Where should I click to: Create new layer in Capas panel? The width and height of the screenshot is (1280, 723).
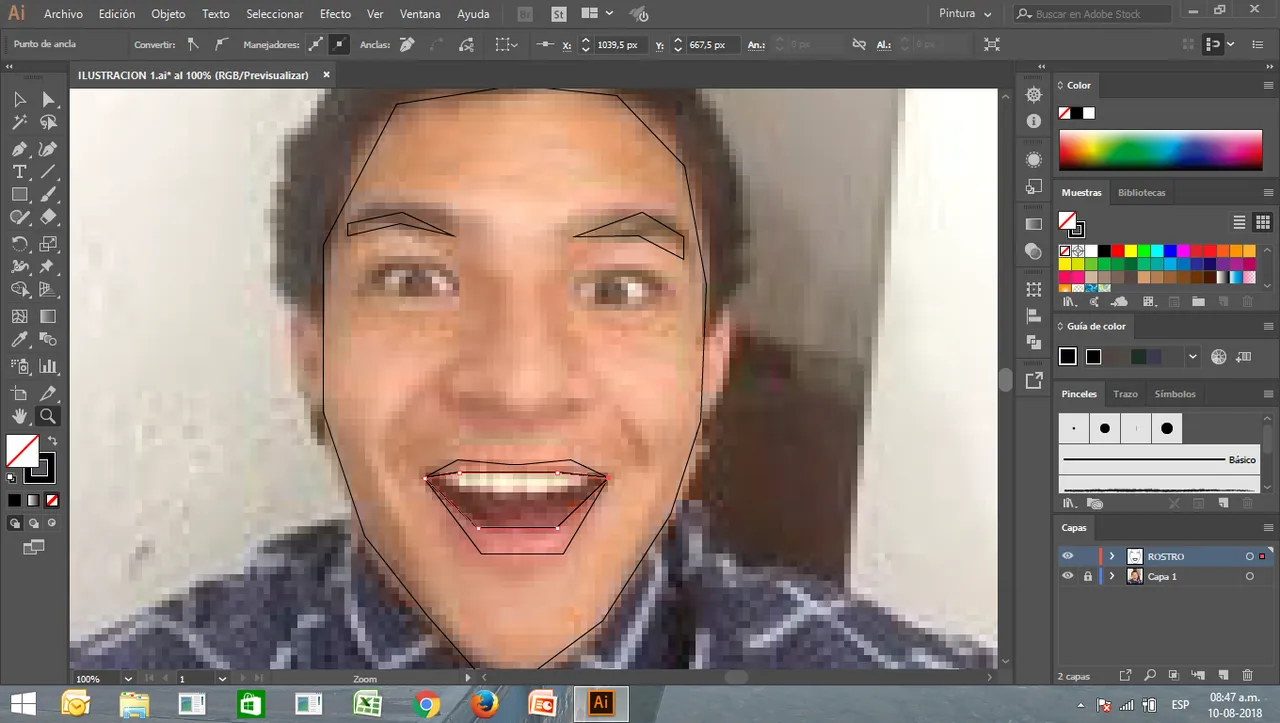[1222, 676]
